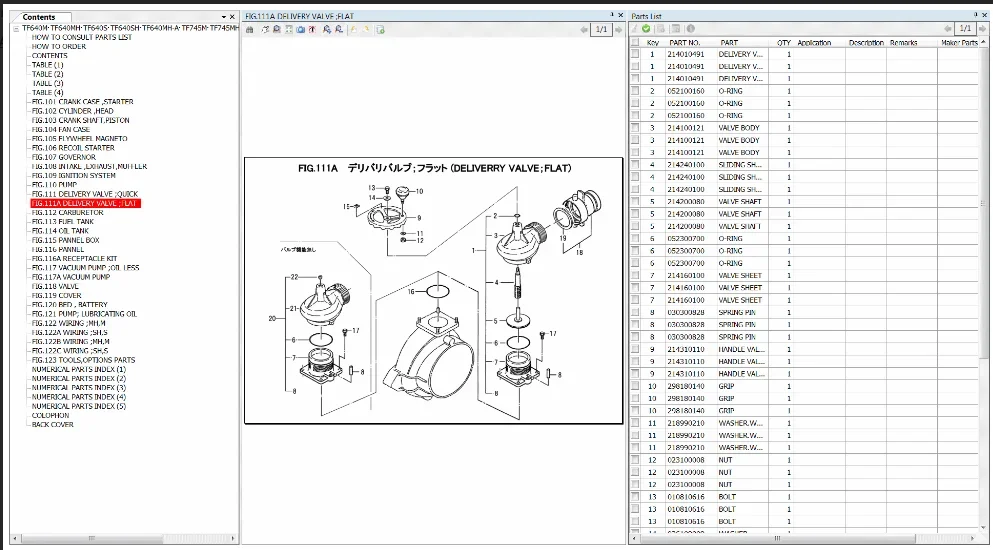Pin the Parts List panel
The height and width of the screenshot is (550, 993).
977,16
